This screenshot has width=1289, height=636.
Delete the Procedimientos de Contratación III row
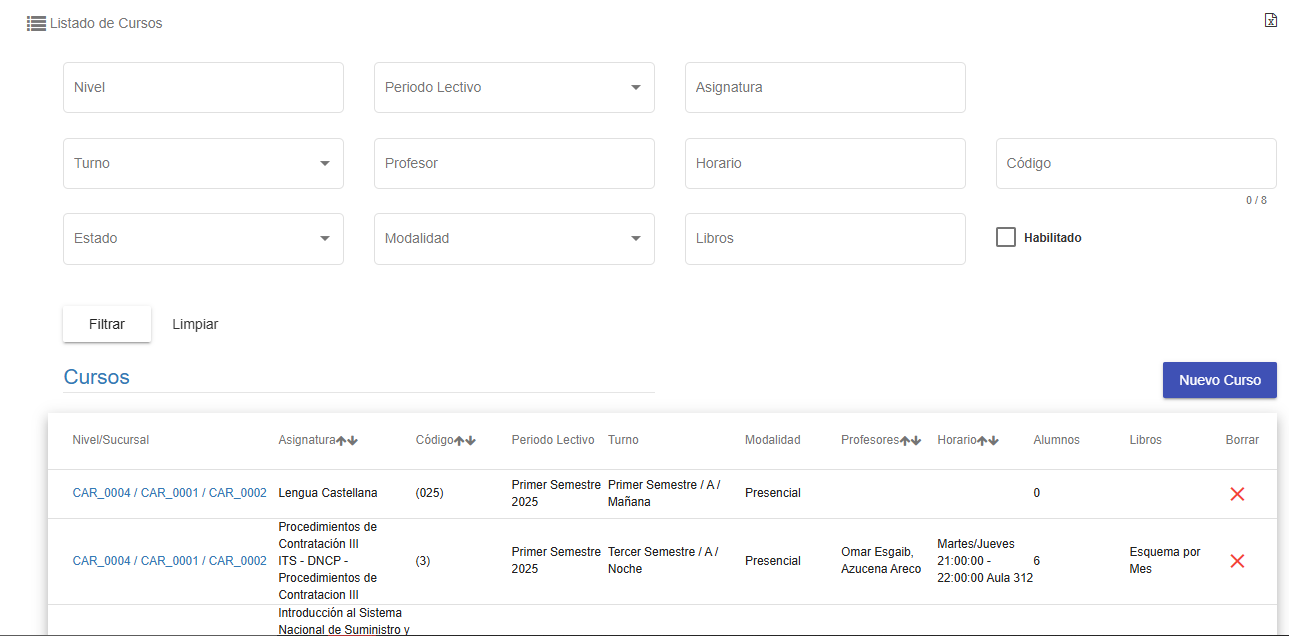pyautogui.click(x=1237, y=561)
